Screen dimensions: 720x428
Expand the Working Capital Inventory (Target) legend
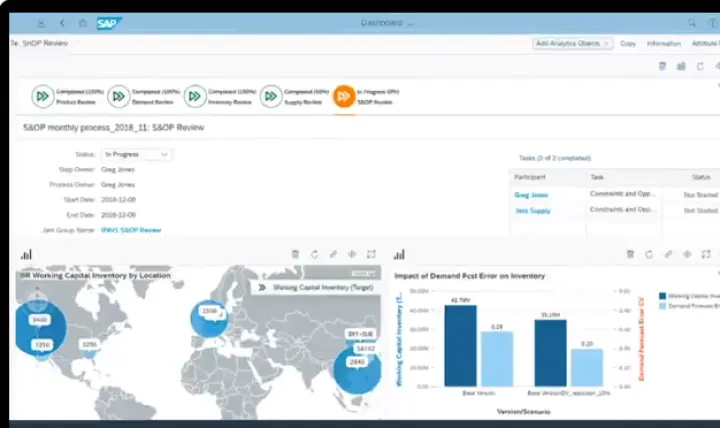pyautogui.click(x=262, y=287)
